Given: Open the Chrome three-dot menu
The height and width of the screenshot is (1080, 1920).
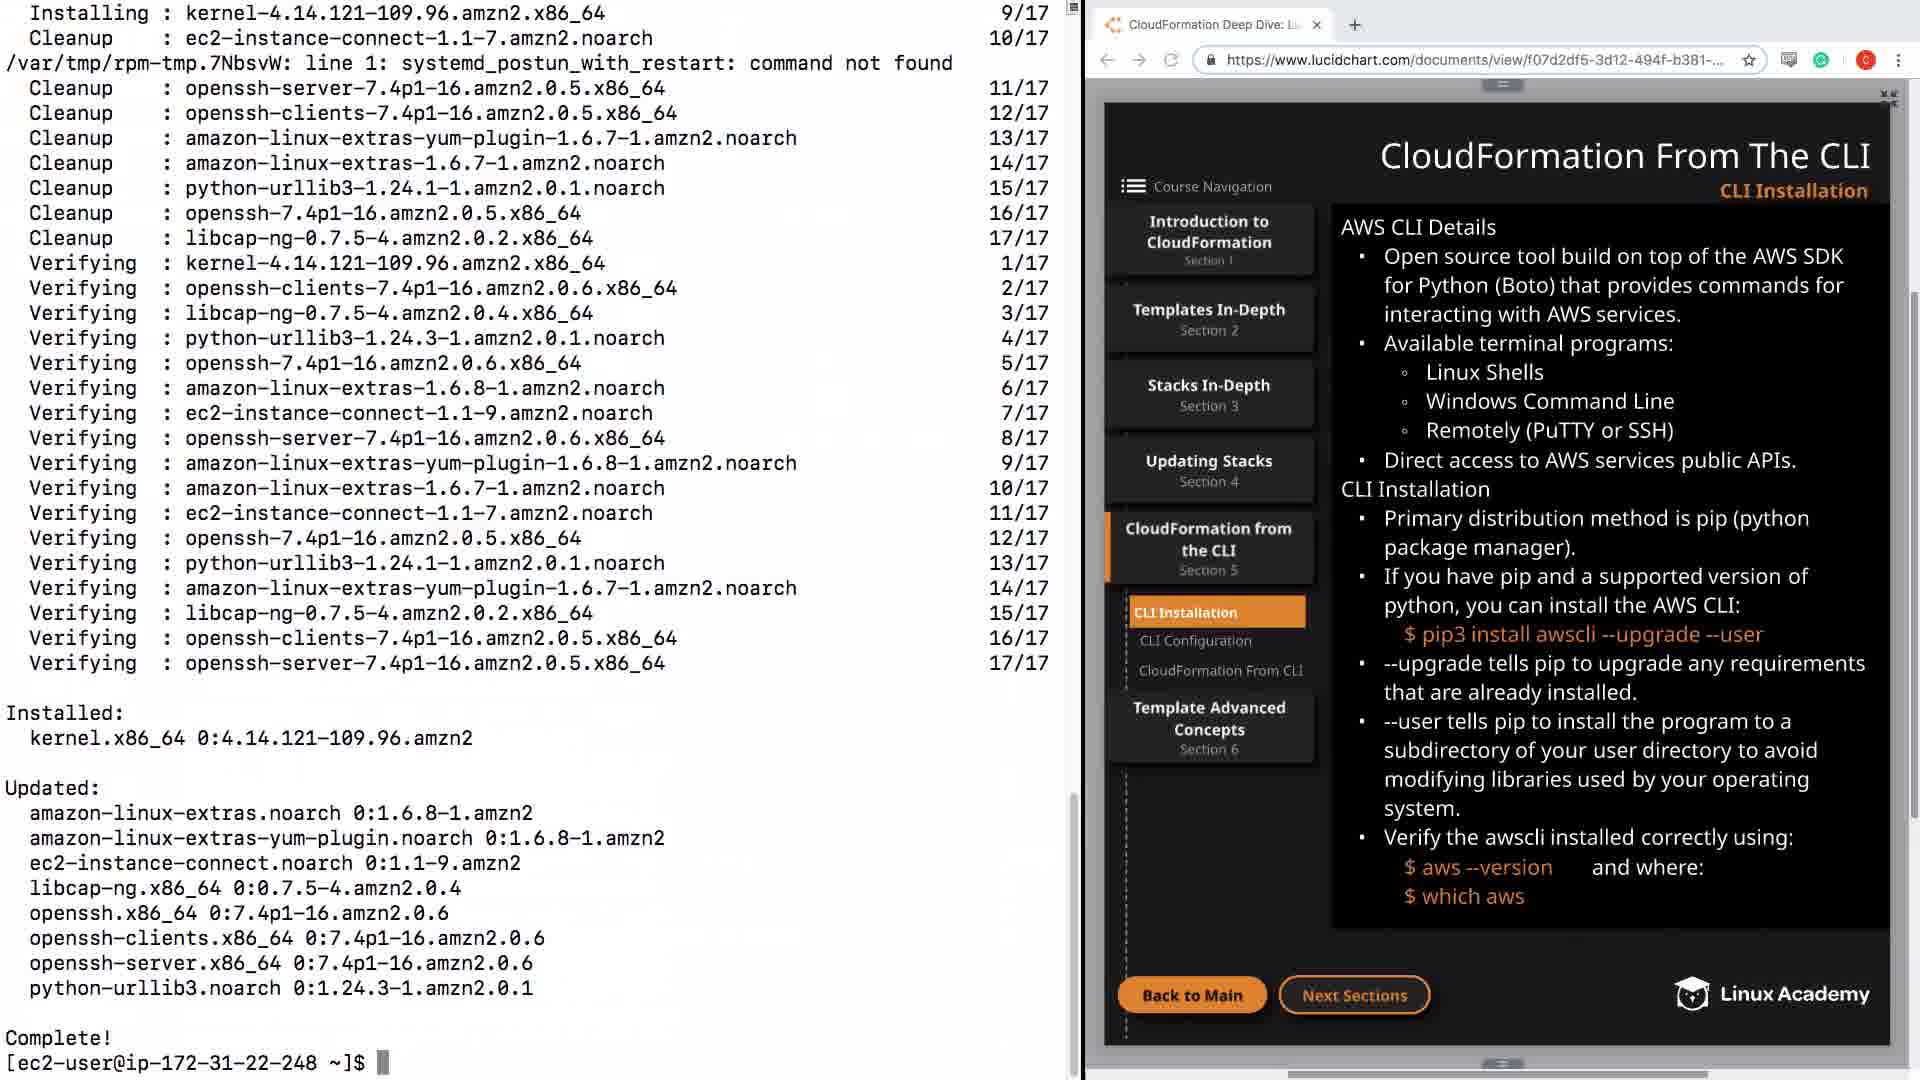Looking at the screenshot, I should (x=1898, y=60).
